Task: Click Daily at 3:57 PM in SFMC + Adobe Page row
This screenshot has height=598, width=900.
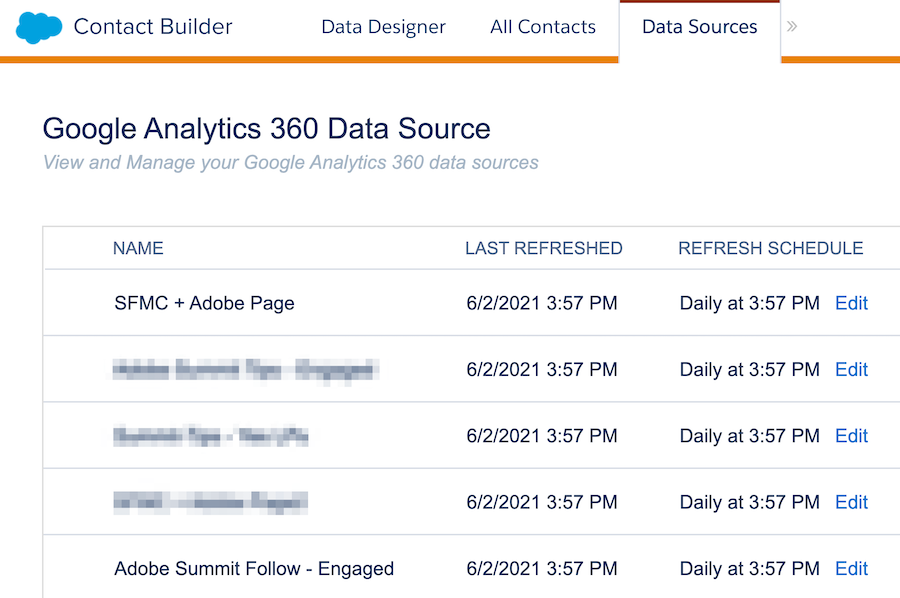Action: point(750,303)
